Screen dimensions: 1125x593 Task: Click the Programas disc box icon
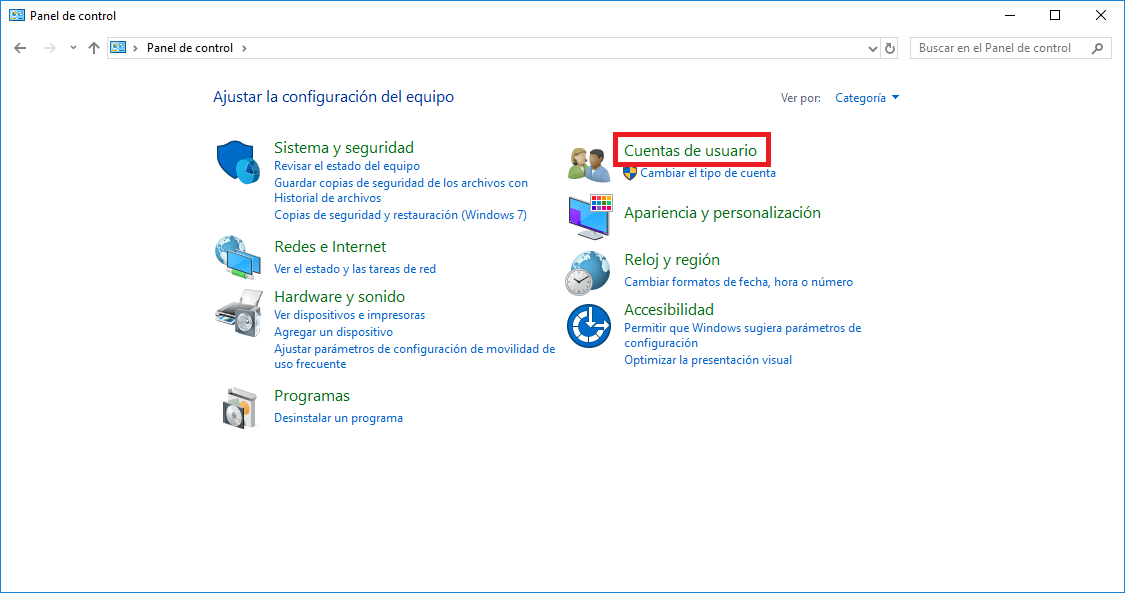pos(239,407)
